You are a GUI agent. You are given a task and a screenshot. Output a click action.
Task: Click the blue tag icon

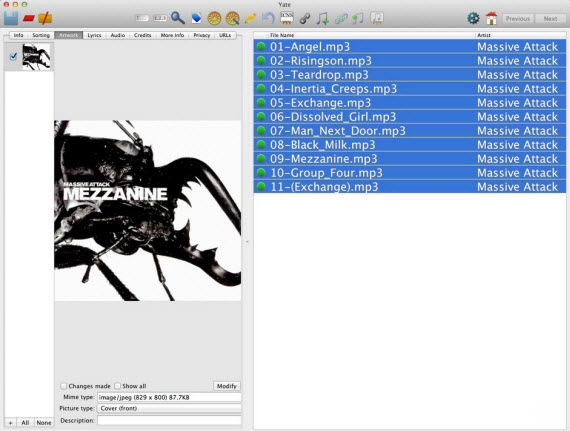point(196,18)
